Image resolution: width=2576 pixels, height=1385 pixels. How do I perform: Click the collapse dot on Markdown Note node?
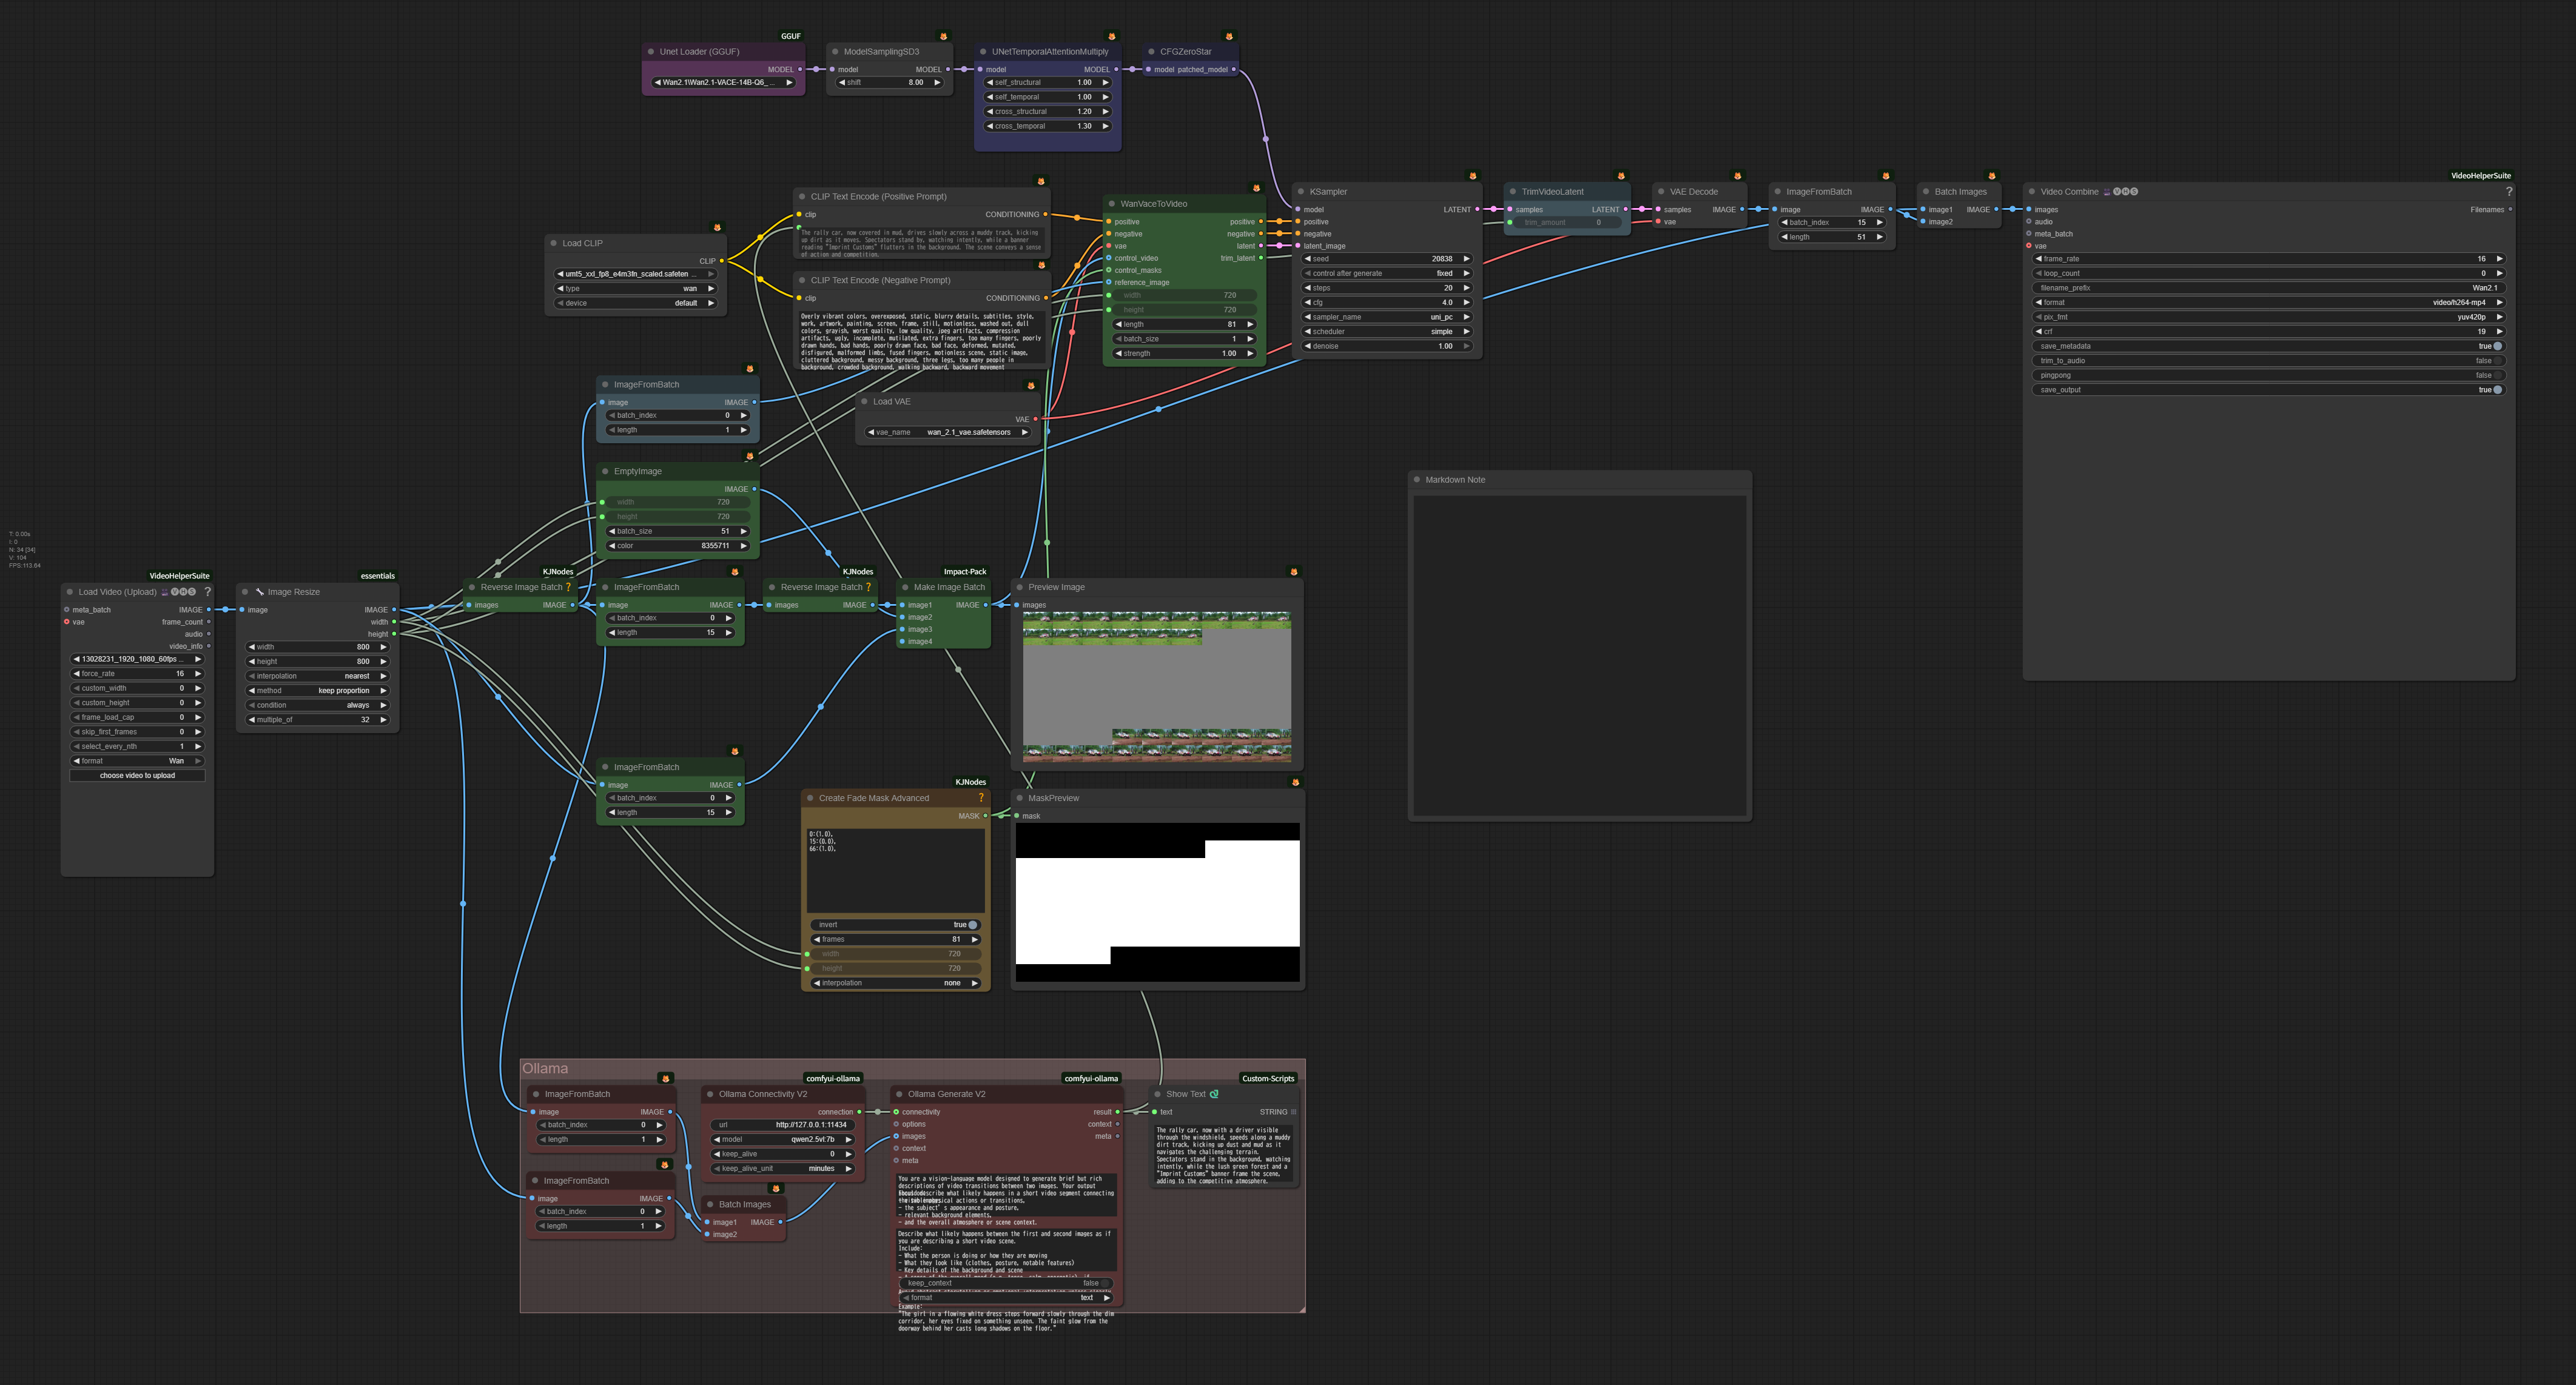(1417, 480)
